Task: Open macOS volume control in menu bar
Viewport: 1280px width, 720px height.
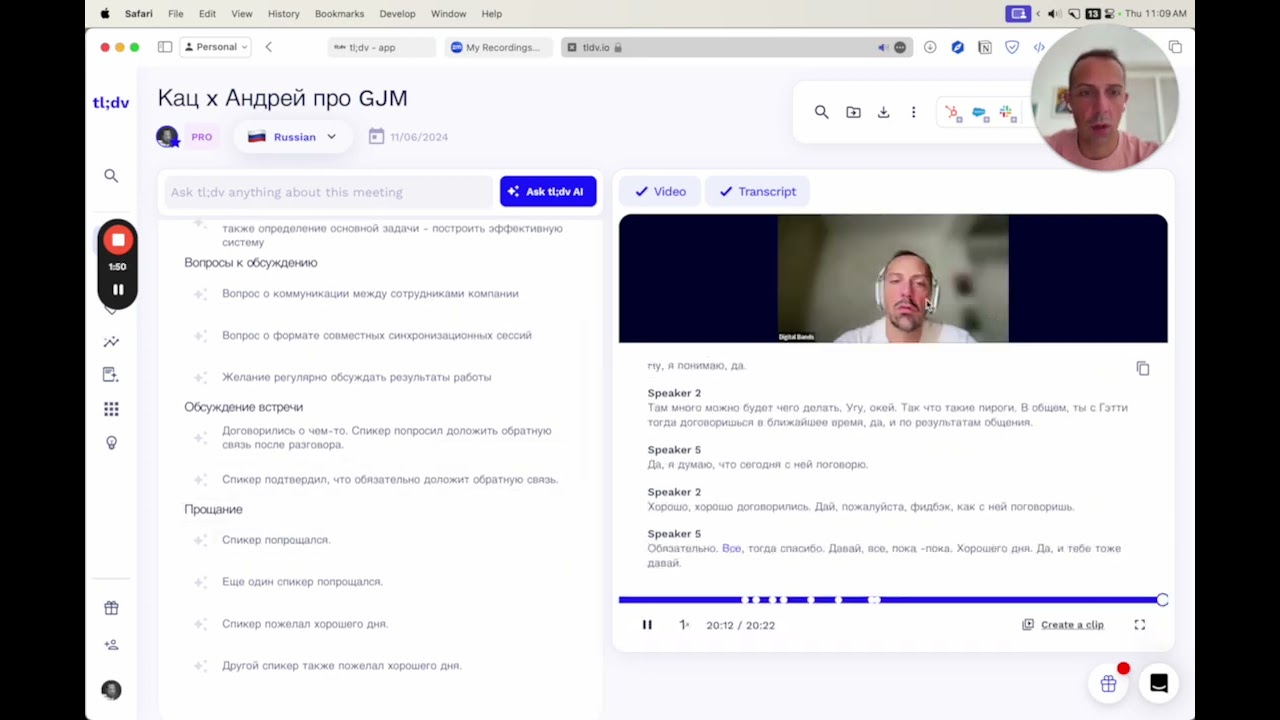Action: click(x=1054, y=14)
